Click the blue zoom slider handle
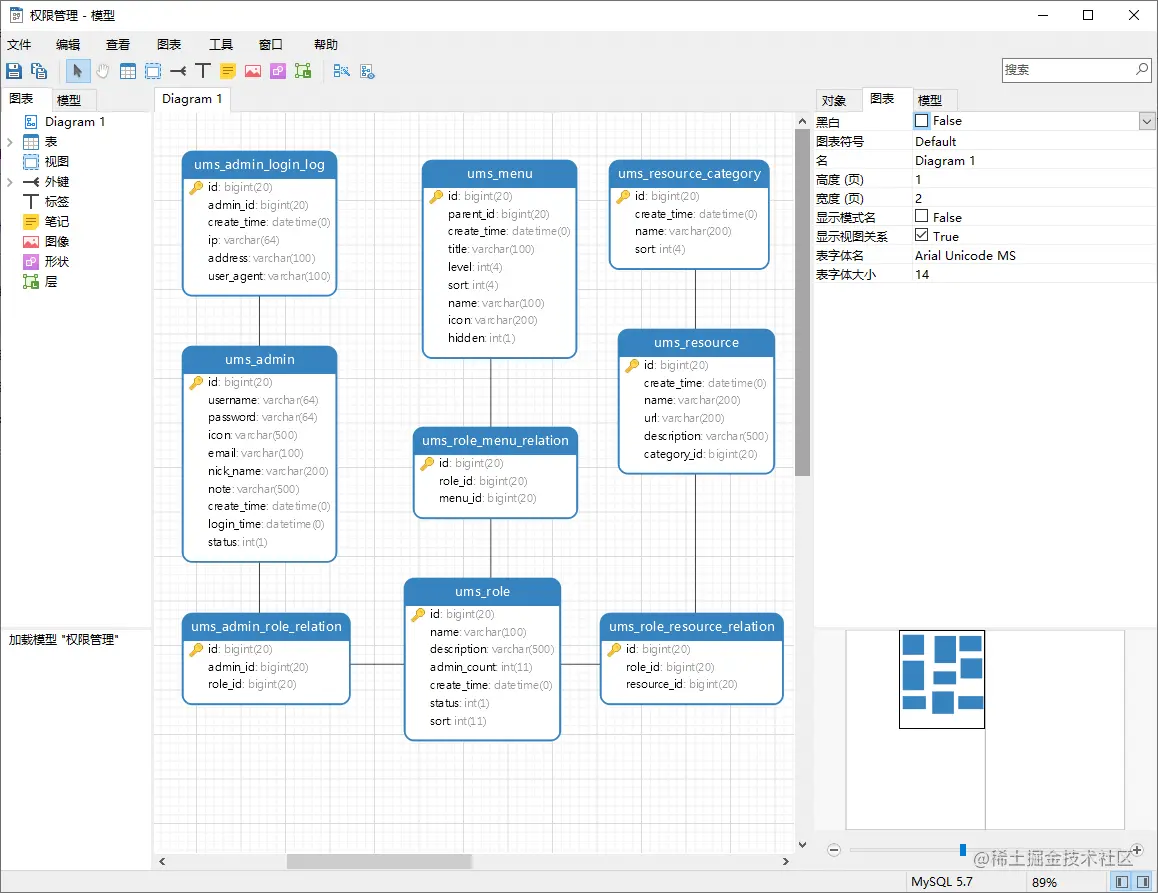 963,850
